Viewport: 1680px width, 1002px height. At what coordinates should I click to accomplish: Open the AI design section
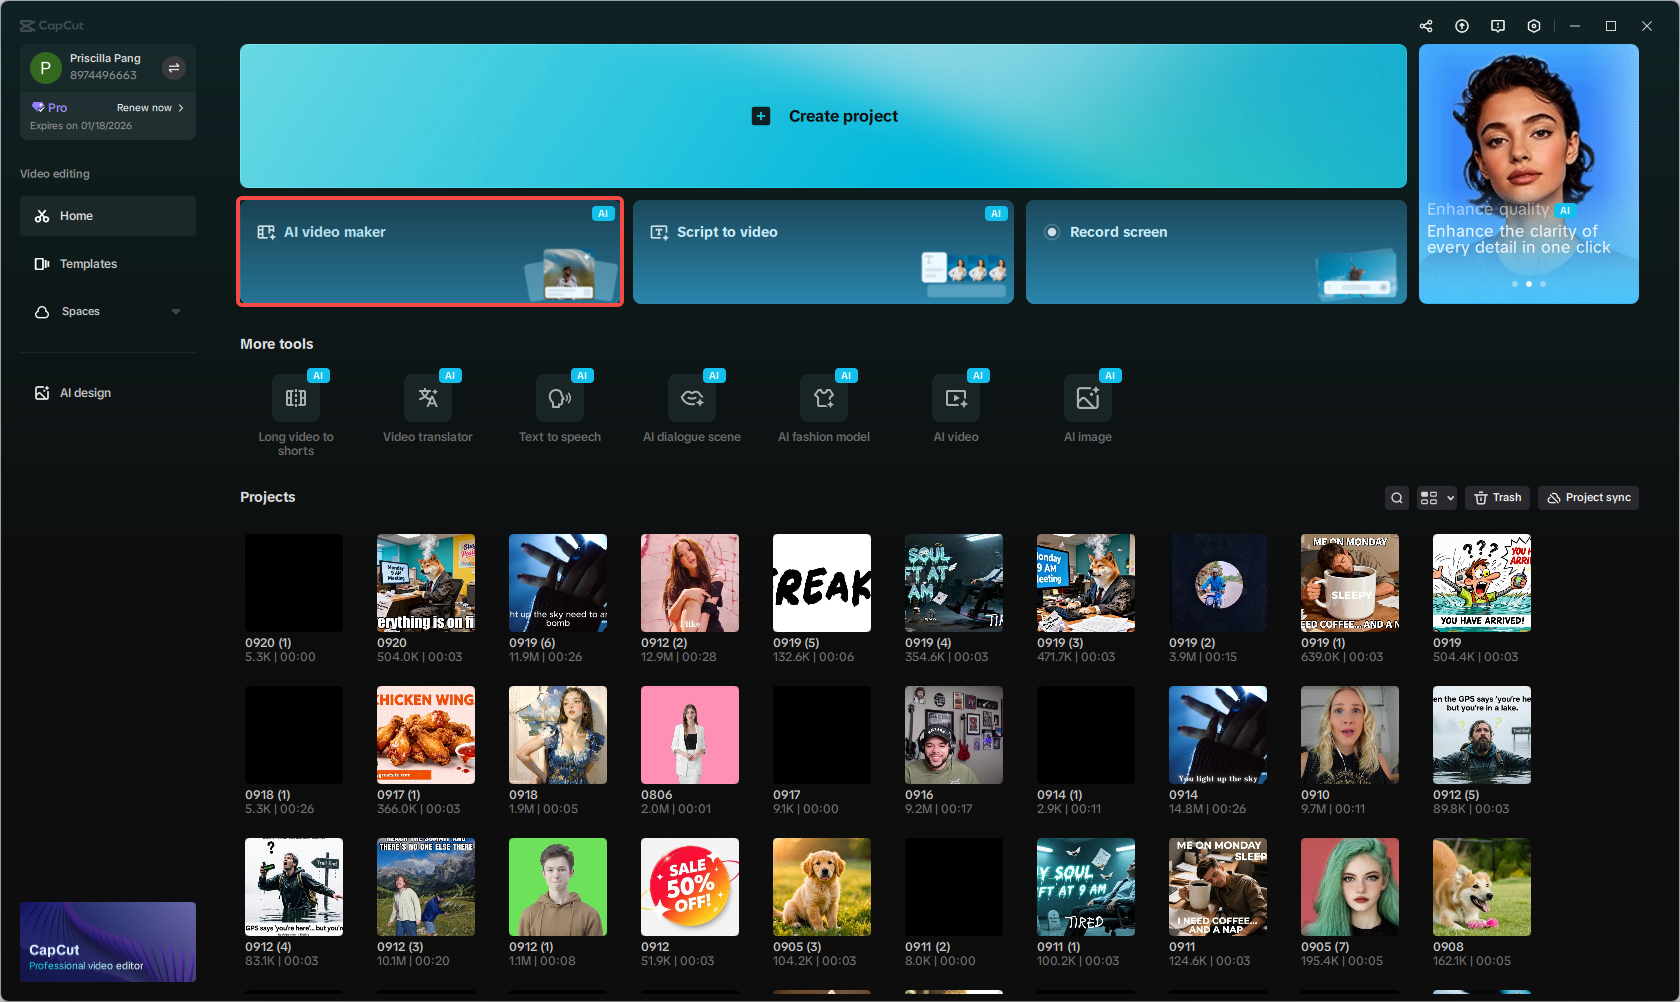(x=107, y=392)
